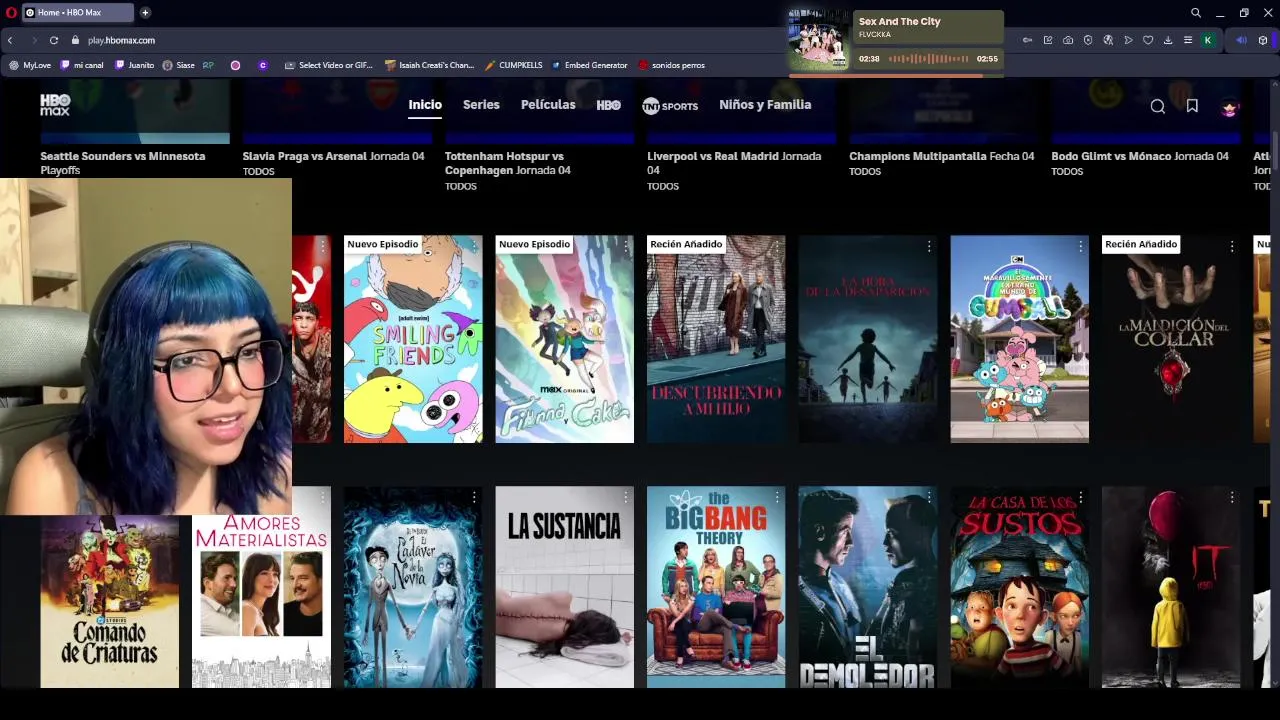Open the My List bookmark icon
This screenshot has height=720, width=1280.
(1192, 106)
